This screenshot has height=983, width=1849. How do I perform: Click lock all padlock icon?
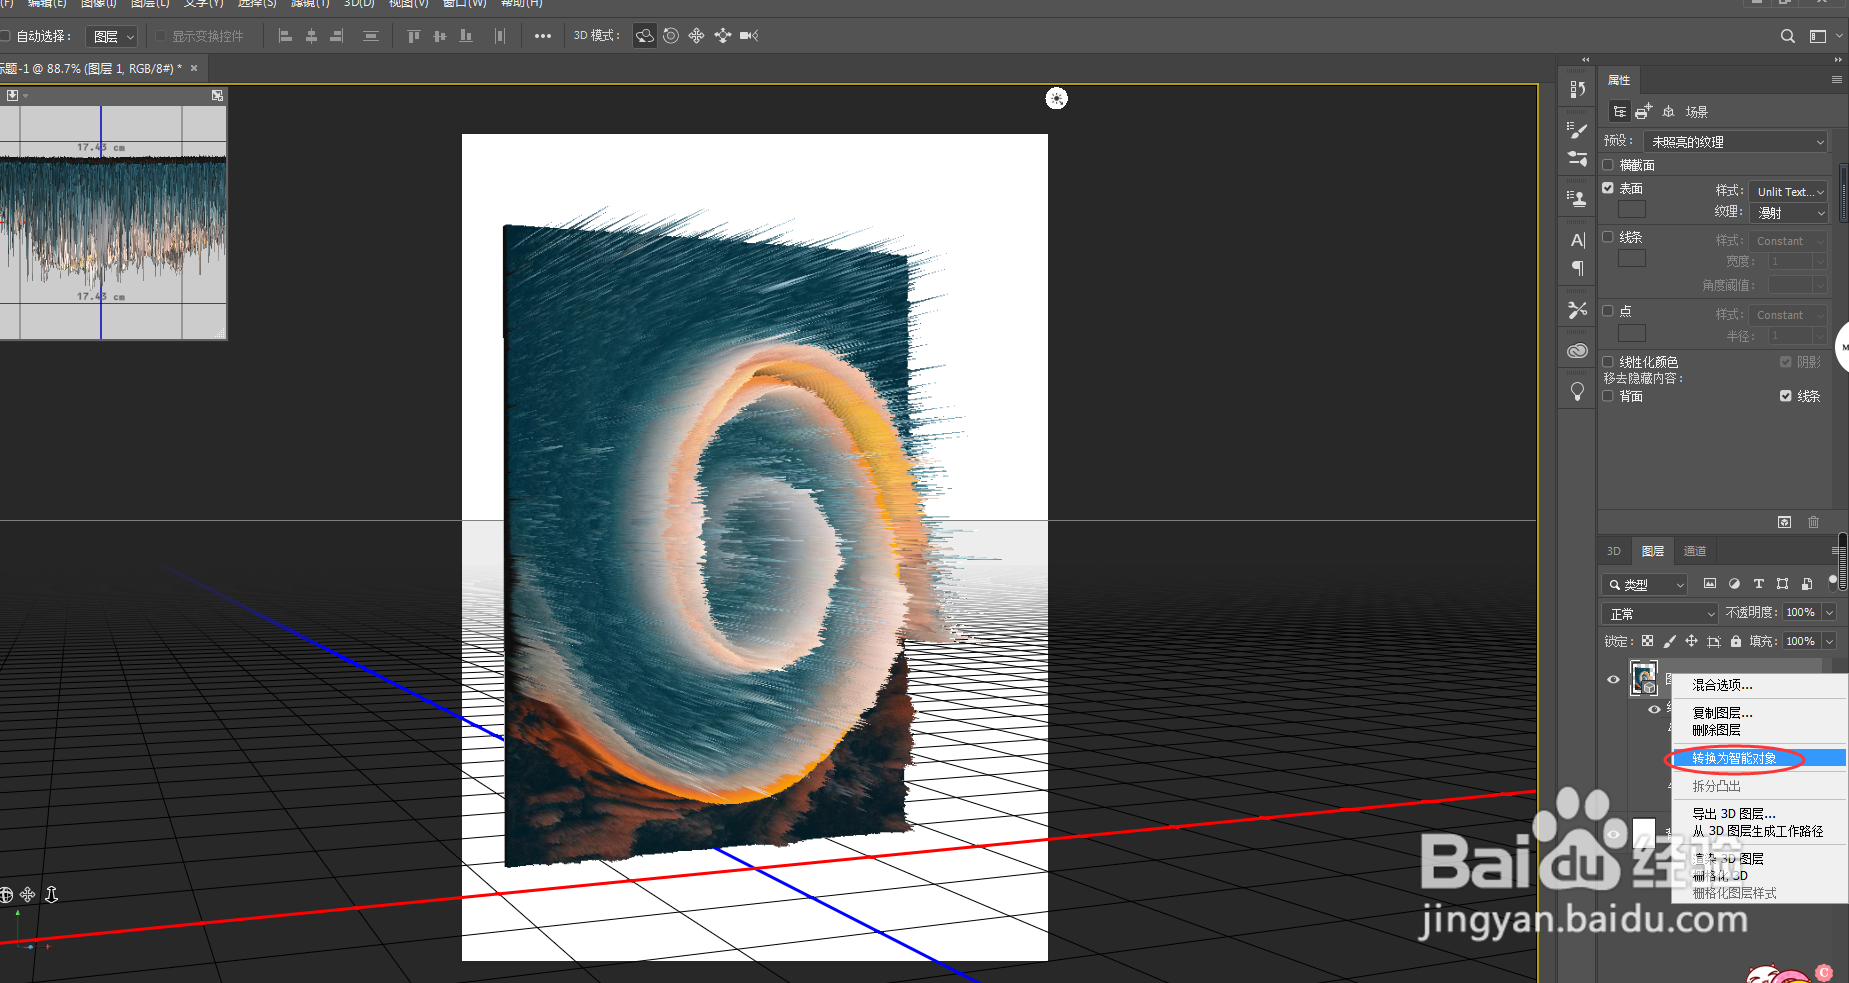tap(1736, 641)
